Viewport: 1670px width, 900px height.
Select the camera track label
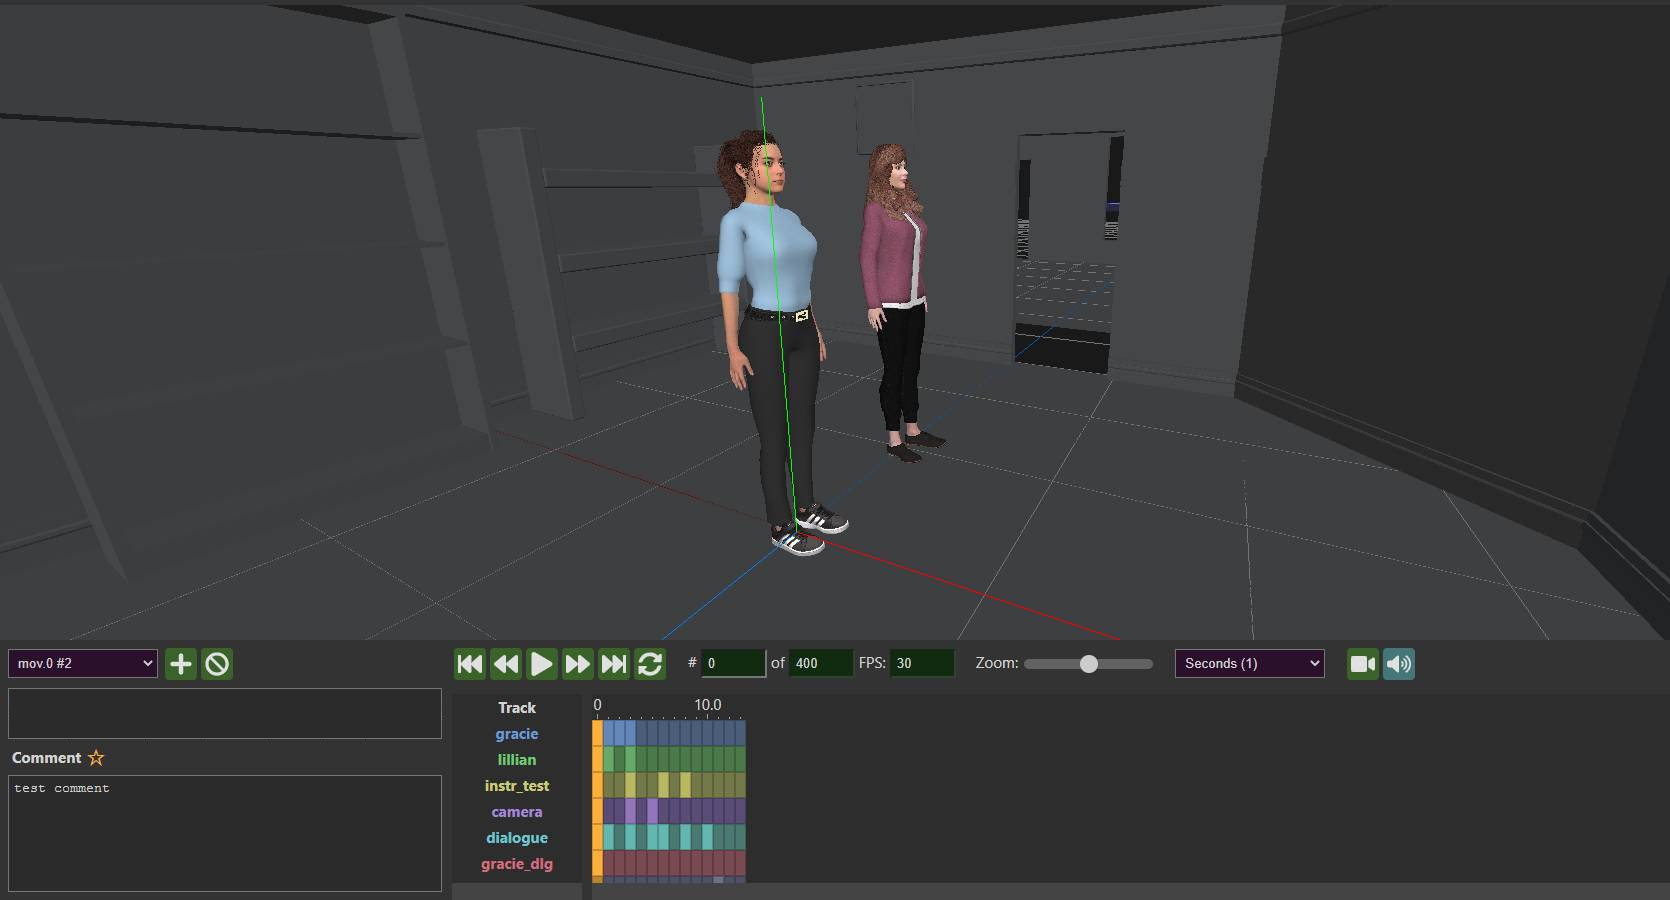[x=517, y=812]
